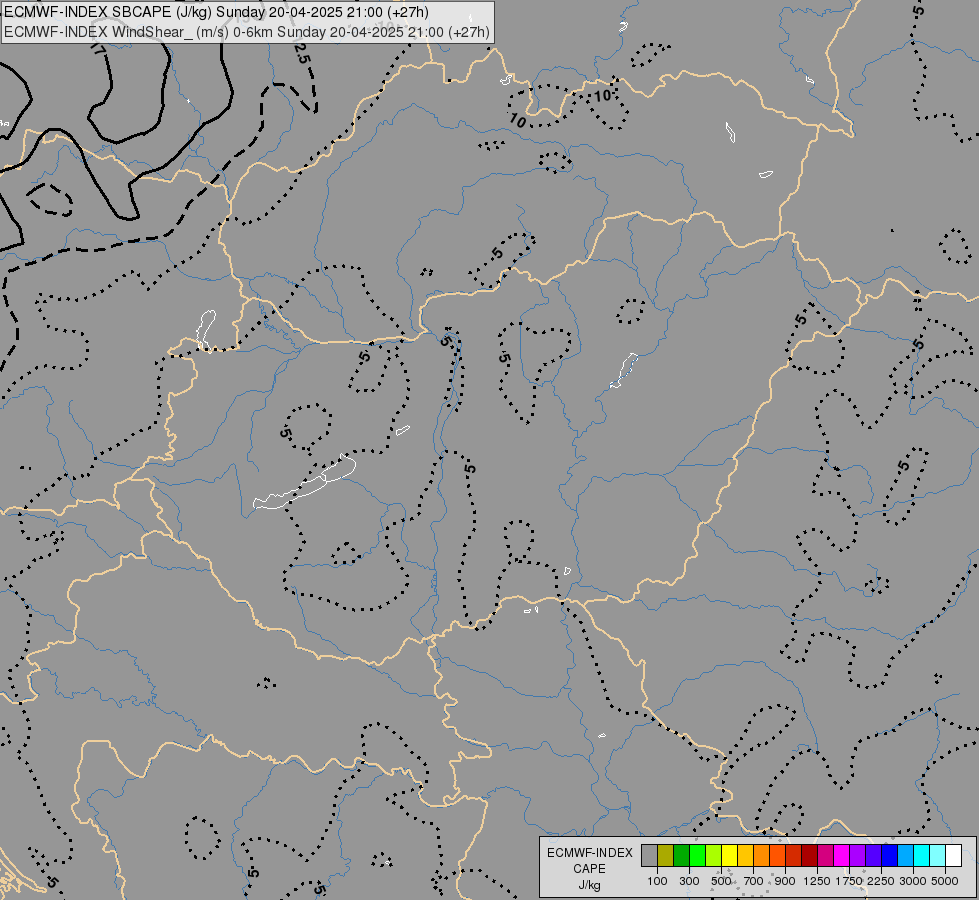Click the orange-red swatch before 900
Viewport: 979px width, 900px height.
click(x=777, y=855)
